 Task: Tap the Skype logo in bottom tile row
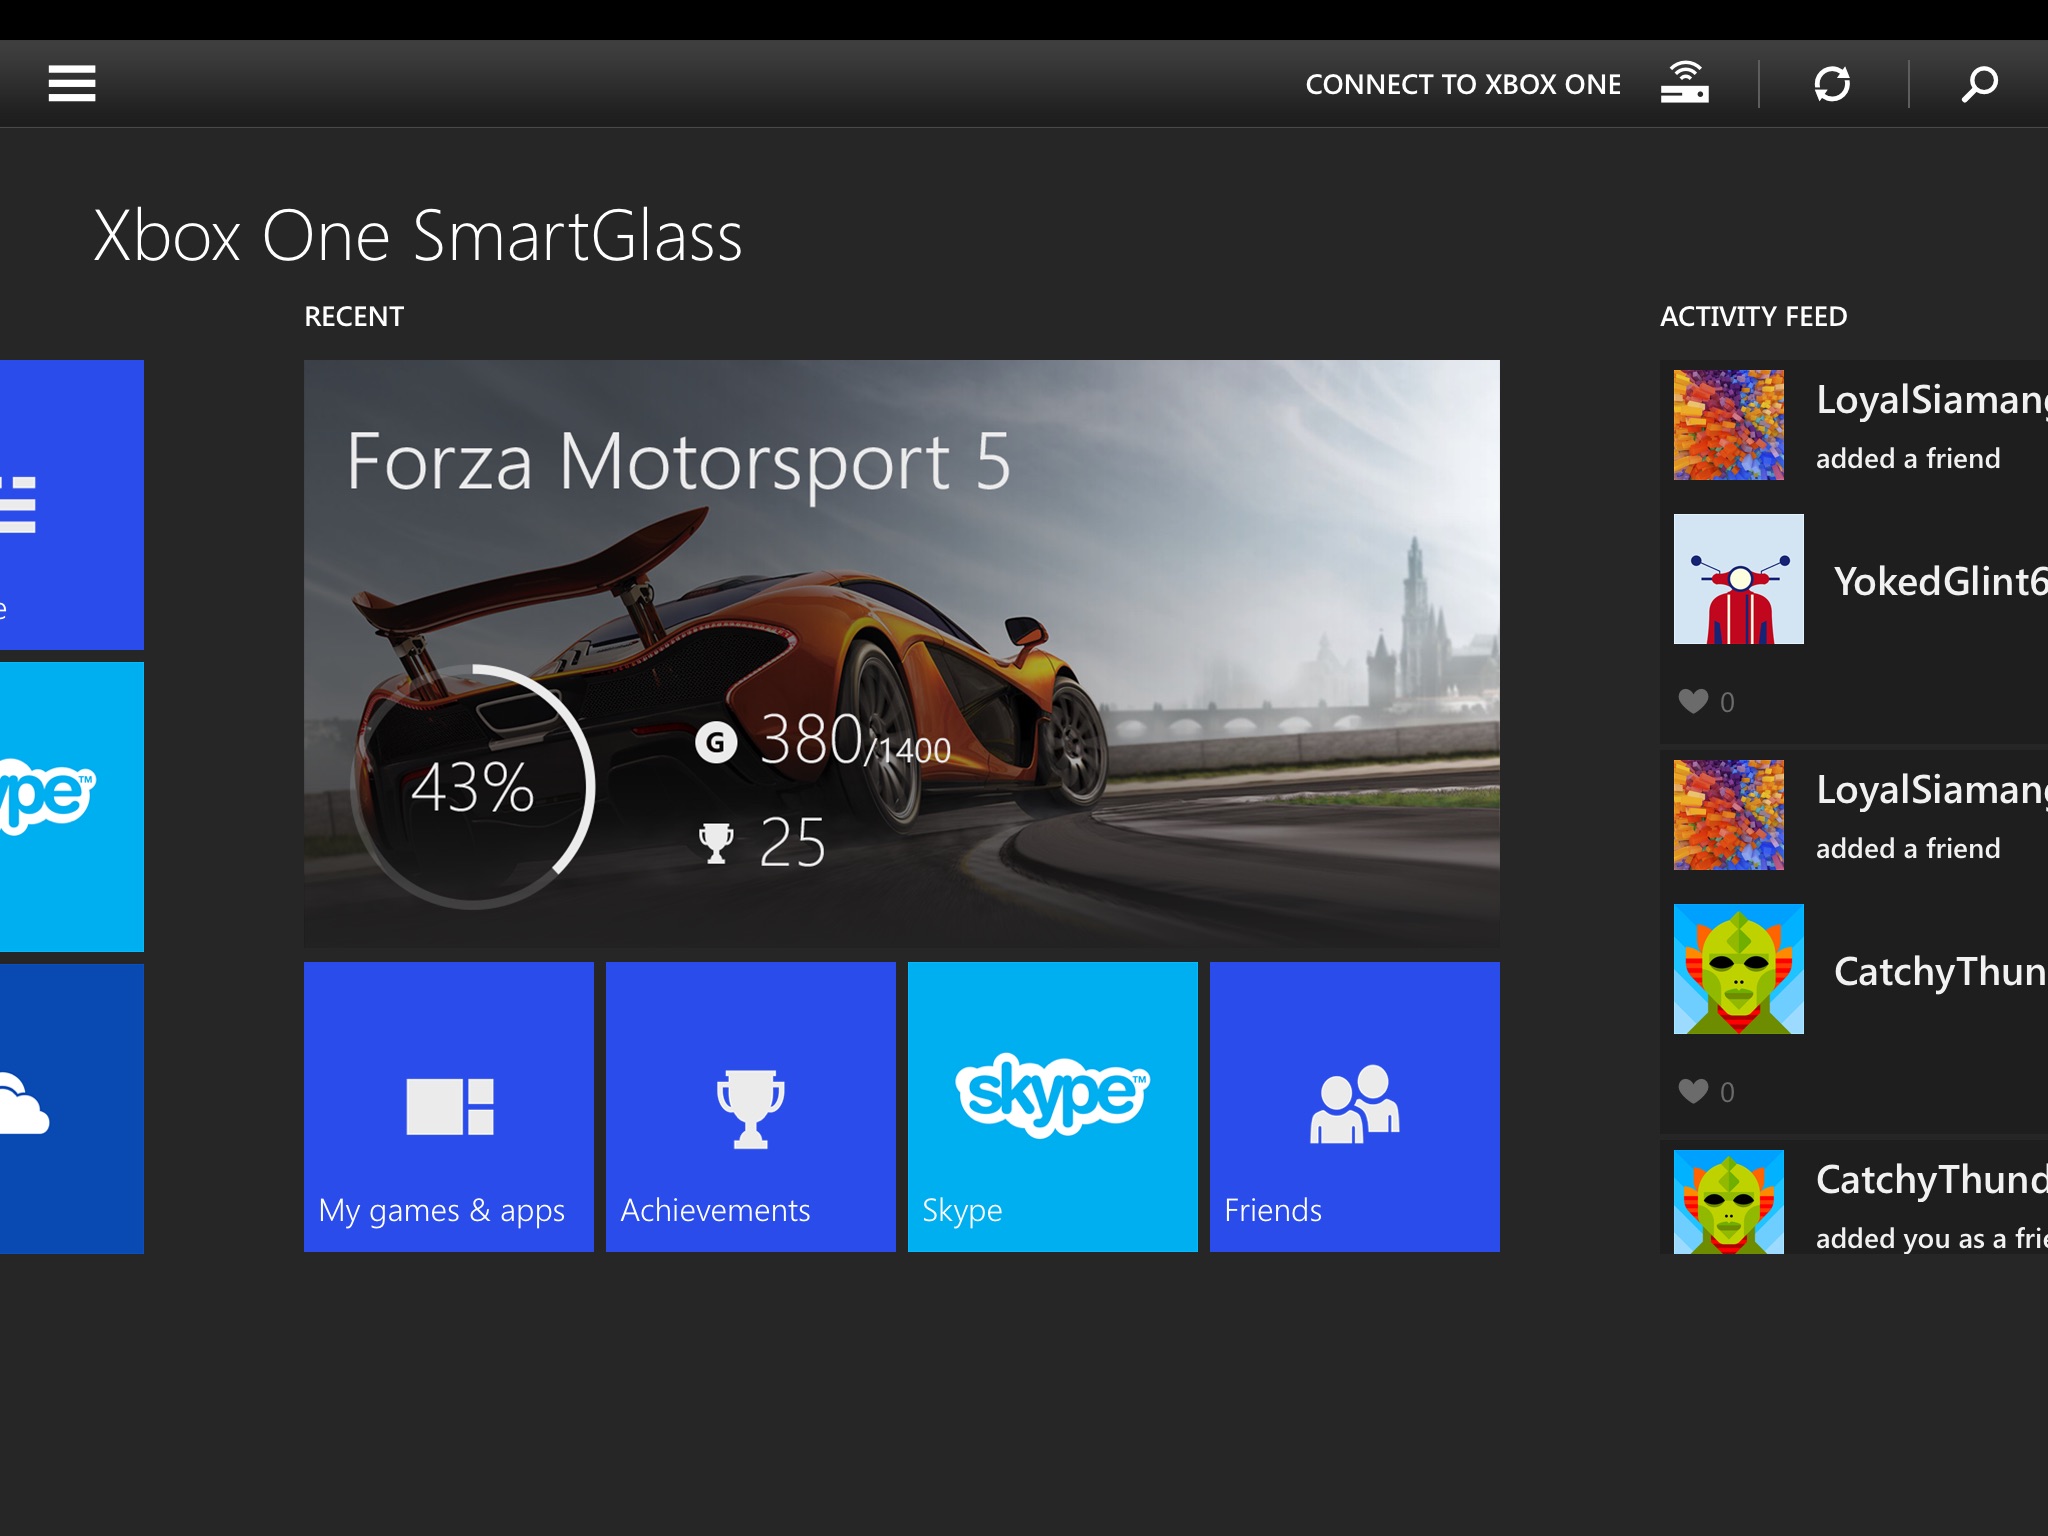point(1052,1095)
